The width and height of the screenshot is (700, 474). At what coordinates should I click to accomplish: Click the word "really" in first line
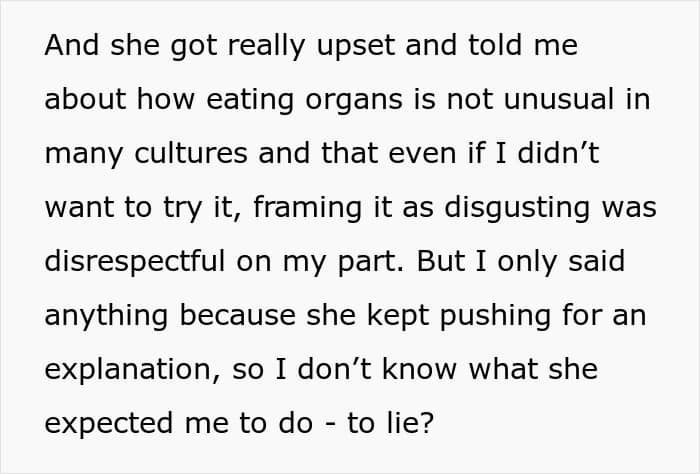coord(267,46)
